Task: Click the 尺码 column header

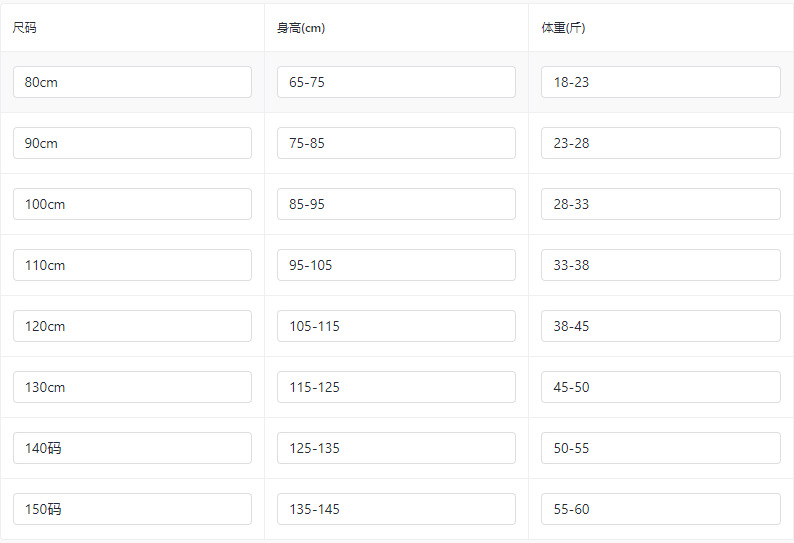Action: point(25,28)
